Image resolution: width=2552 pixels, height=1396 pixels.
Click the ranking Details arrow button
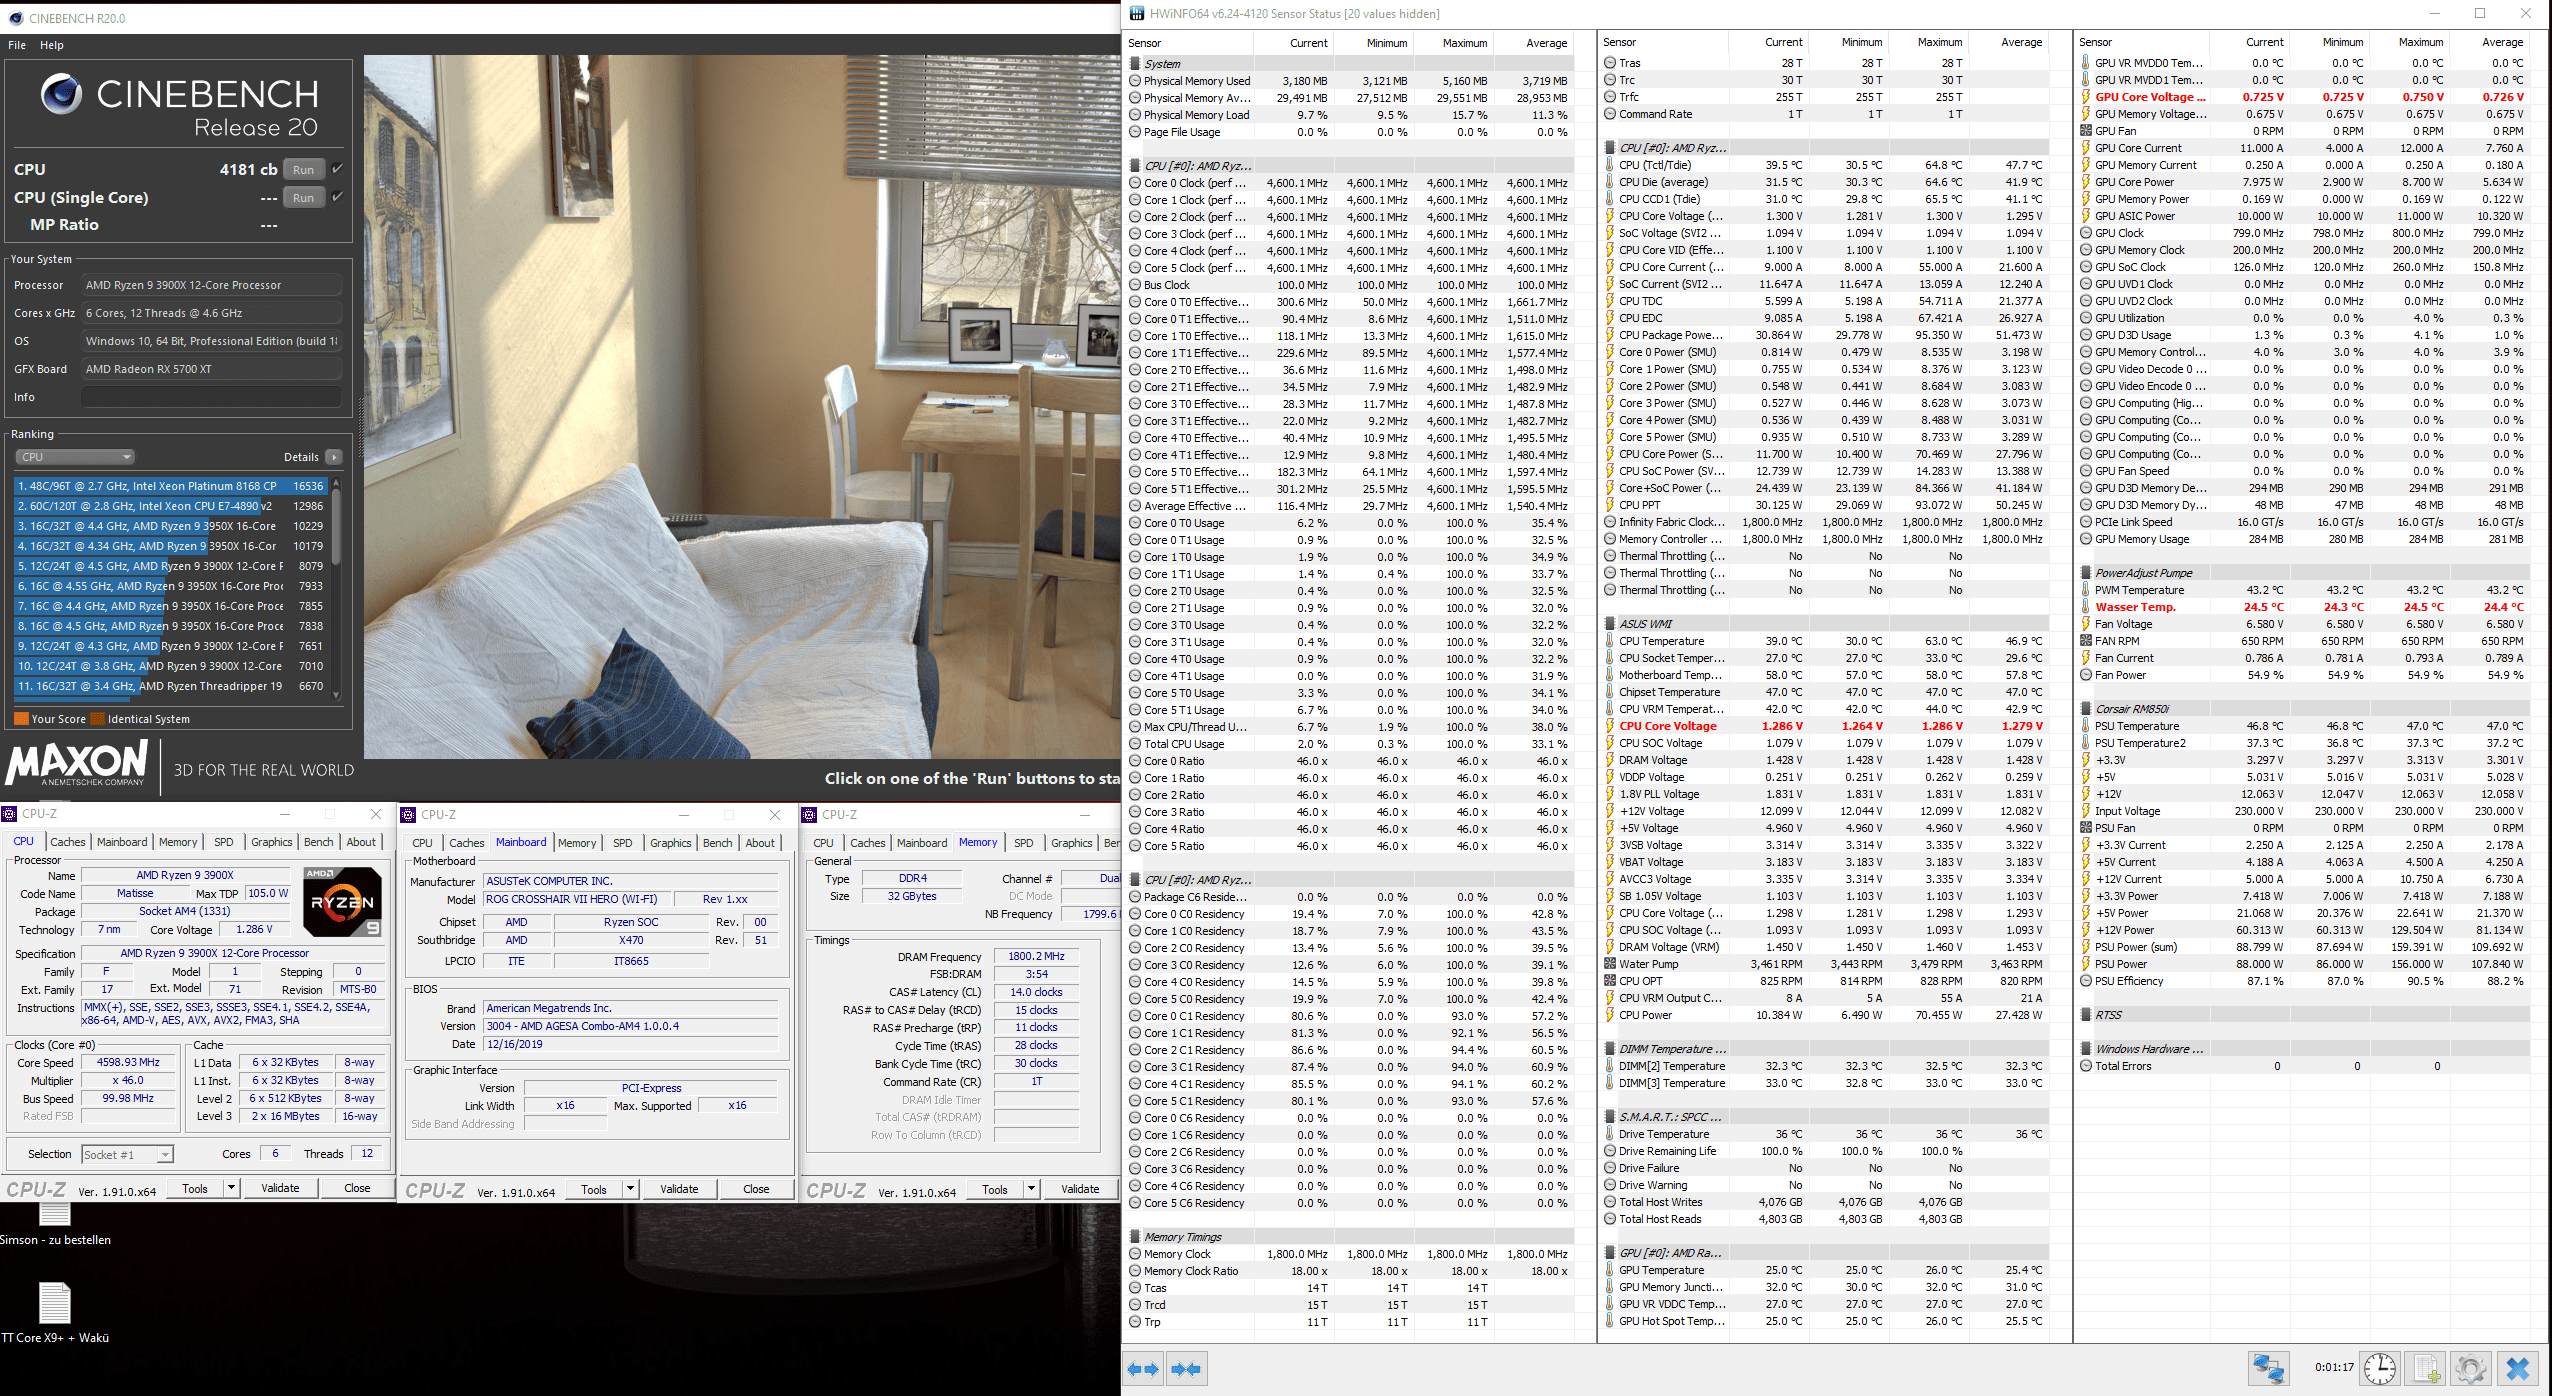(334, 457)
